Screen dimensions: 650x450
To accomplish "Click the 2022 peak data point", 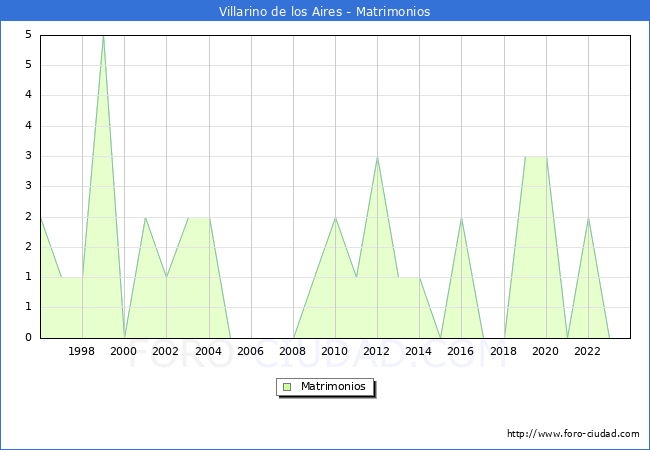I will pyautogui.click(x=588, y=218).
